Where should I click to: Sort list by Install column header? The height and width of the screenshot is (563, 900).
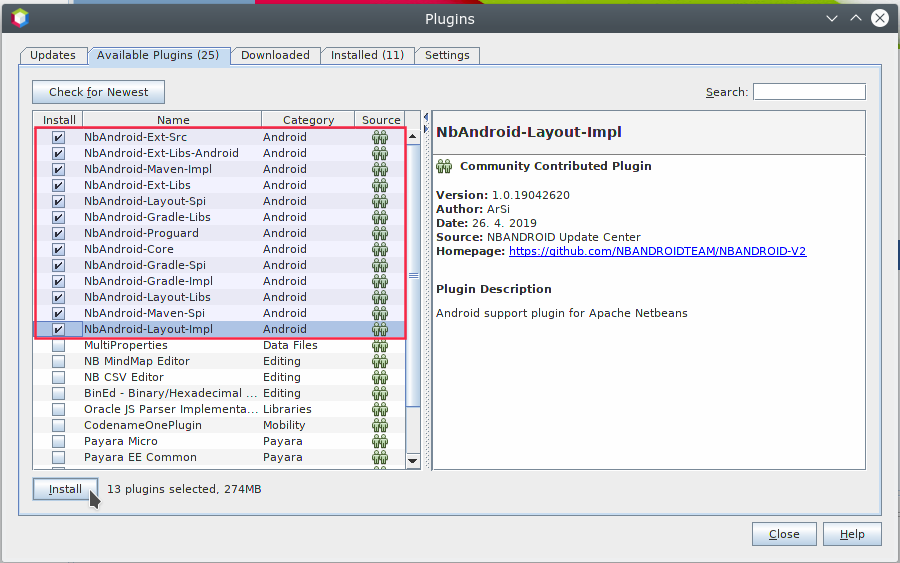pos(59,119)
